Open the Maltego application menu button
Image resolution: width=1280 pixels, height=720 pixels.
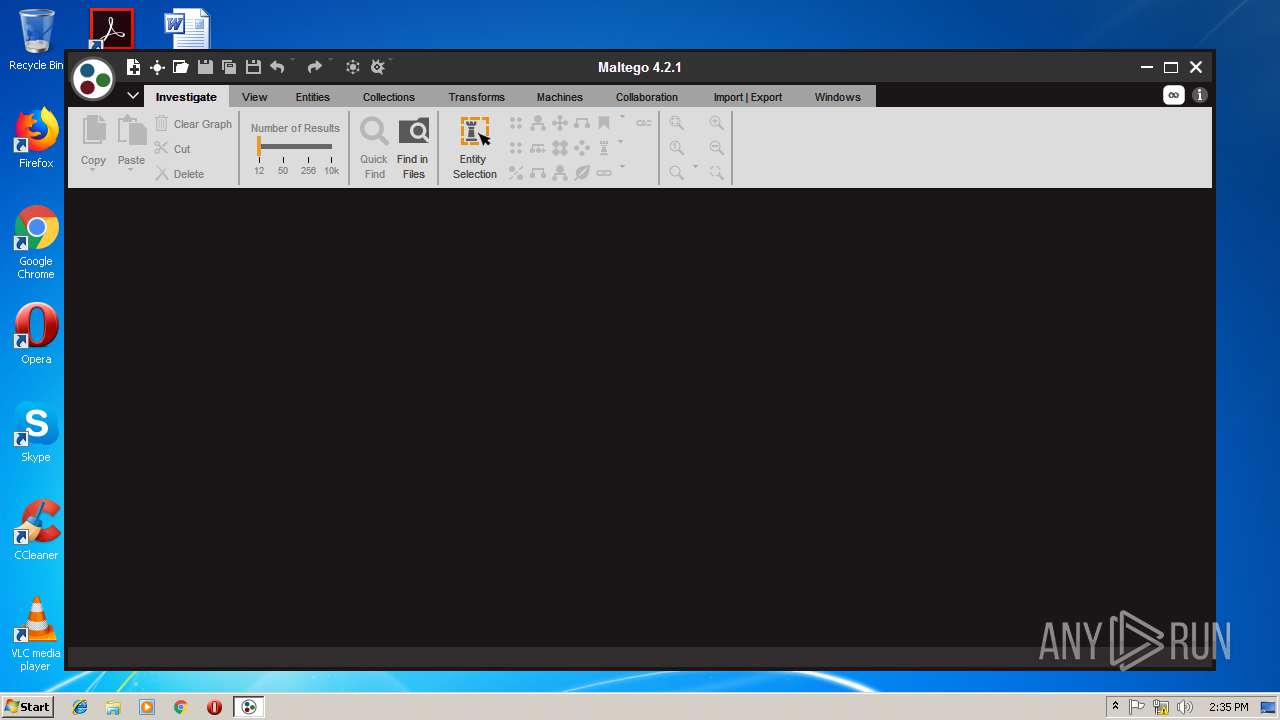pyautogui.click(x=94, y=79)
